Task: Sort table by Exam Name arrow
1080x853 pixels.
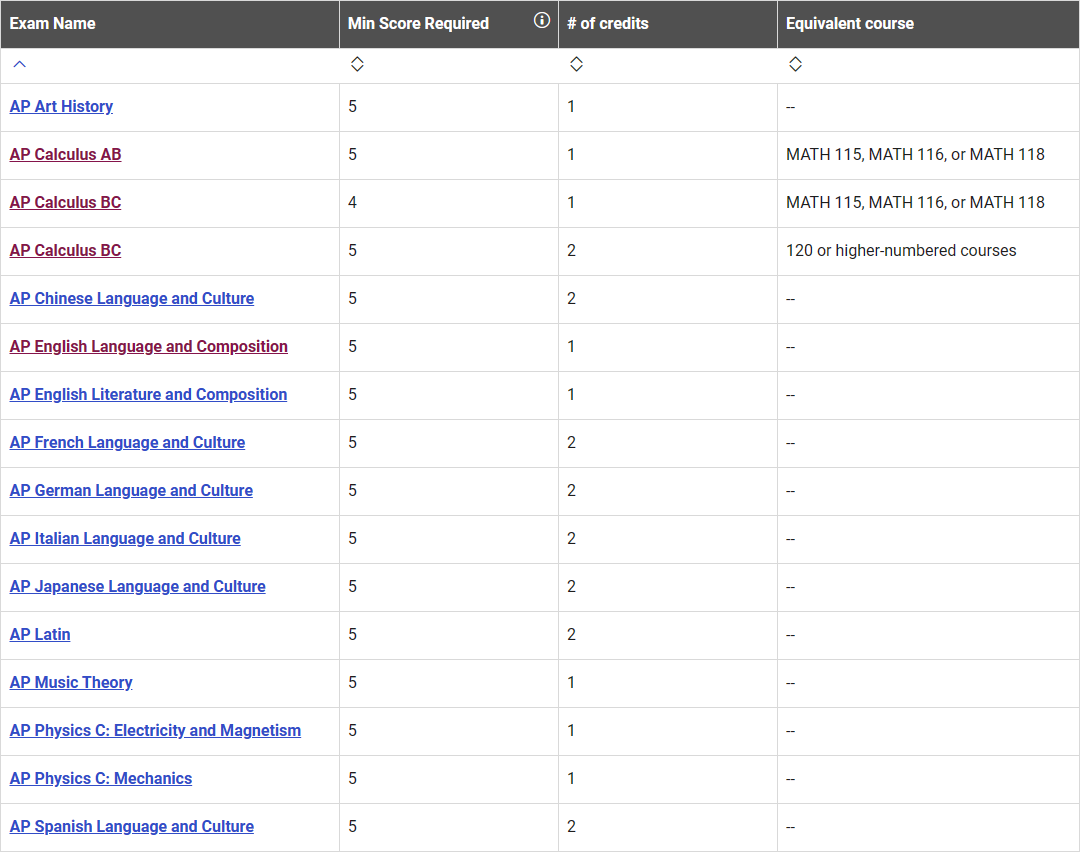Action: pyautogui.click(x=19, y=65)
